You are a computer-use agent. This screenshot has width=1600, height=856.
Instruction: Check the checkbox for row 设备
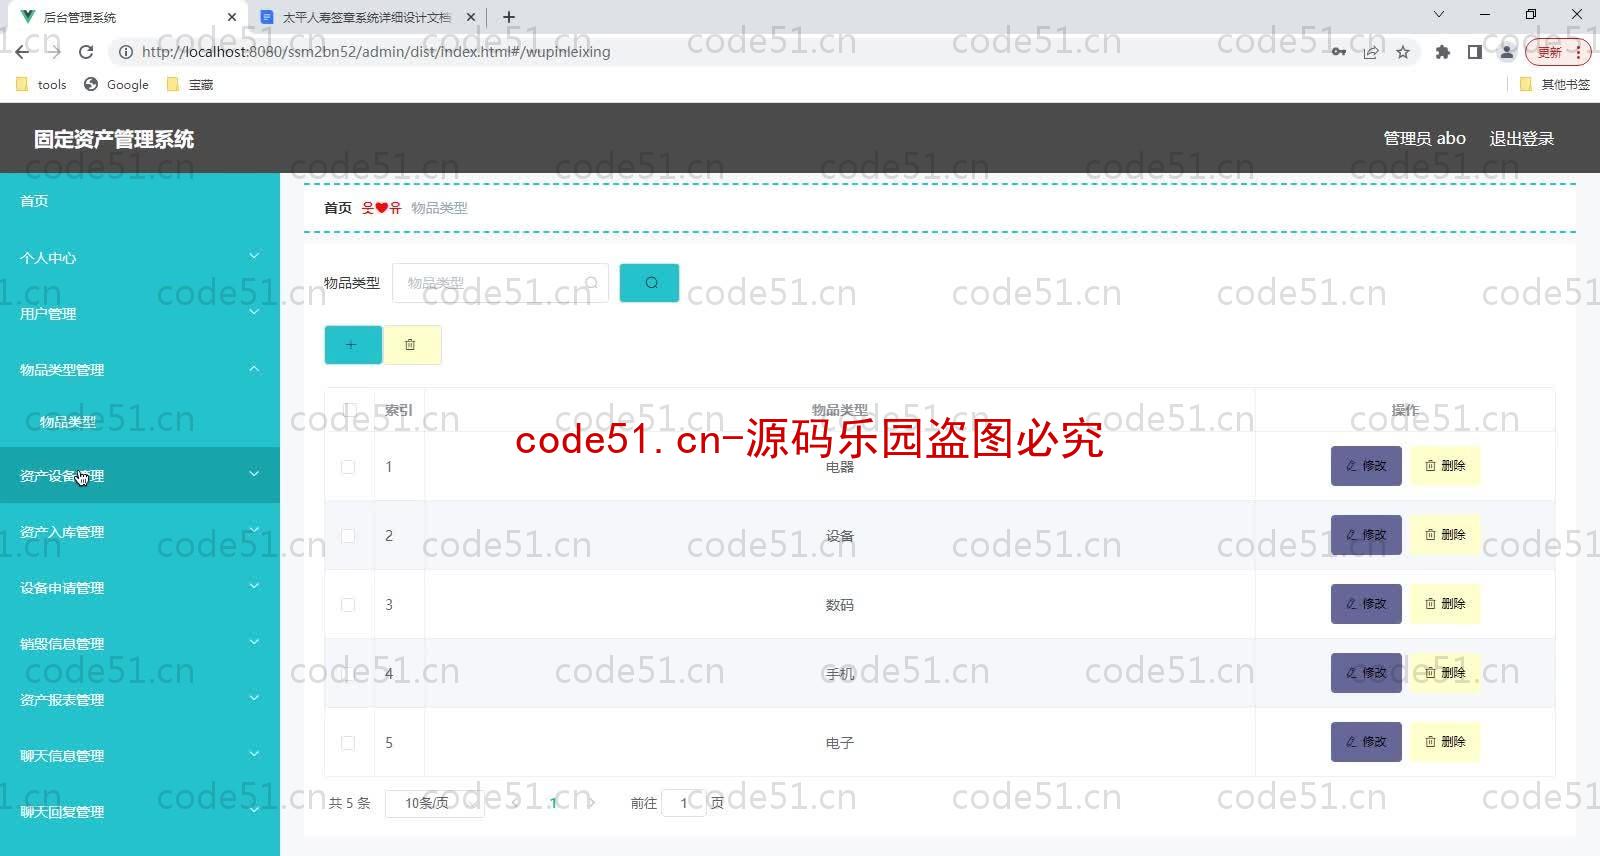point(348,536)
